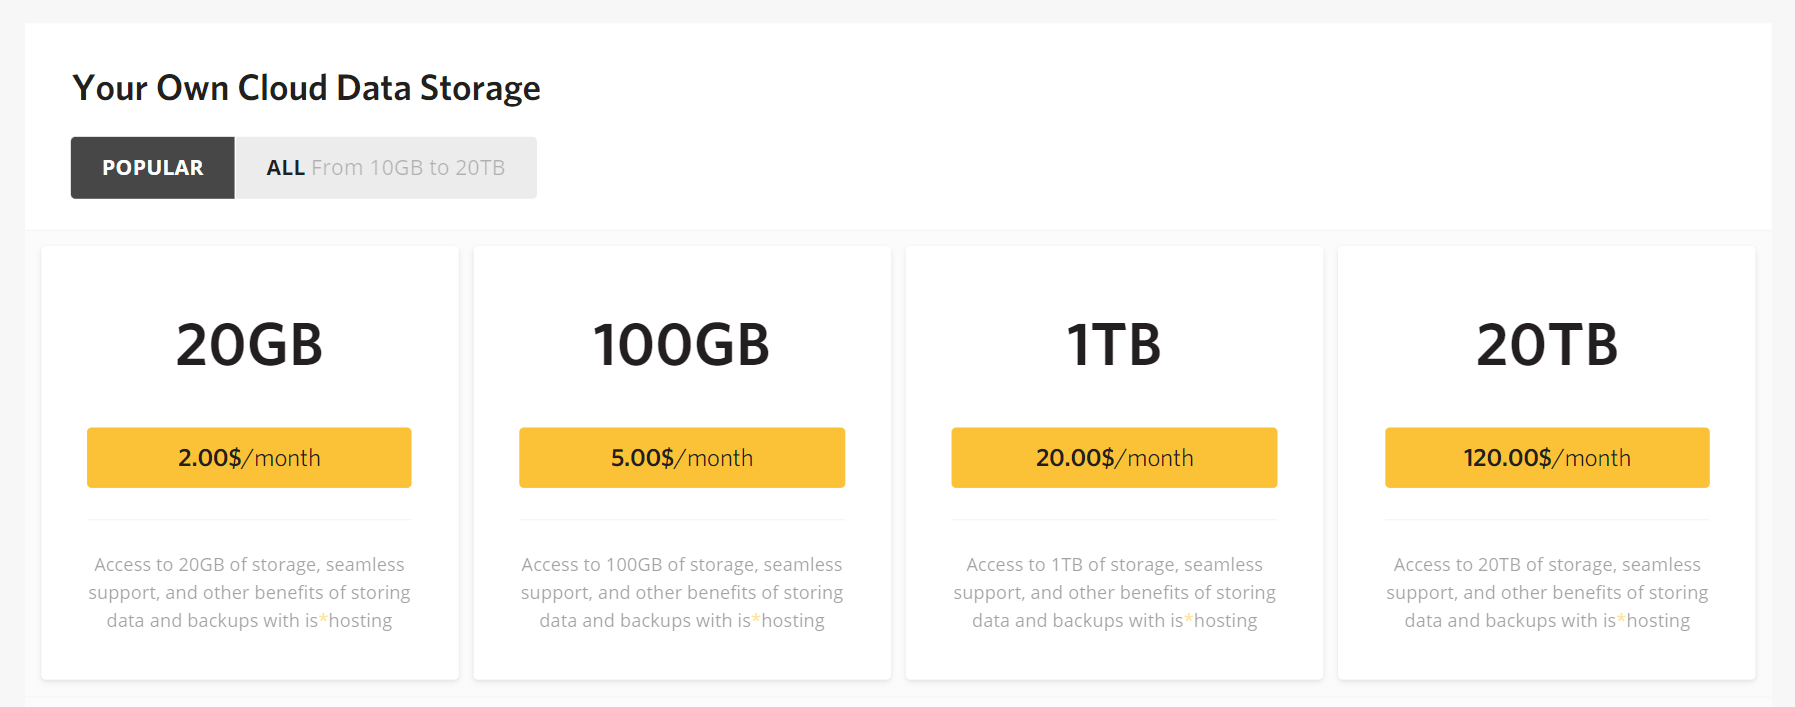Select the 20TB plan heading
This screenshot has width=1795, height=707.
1546,345
